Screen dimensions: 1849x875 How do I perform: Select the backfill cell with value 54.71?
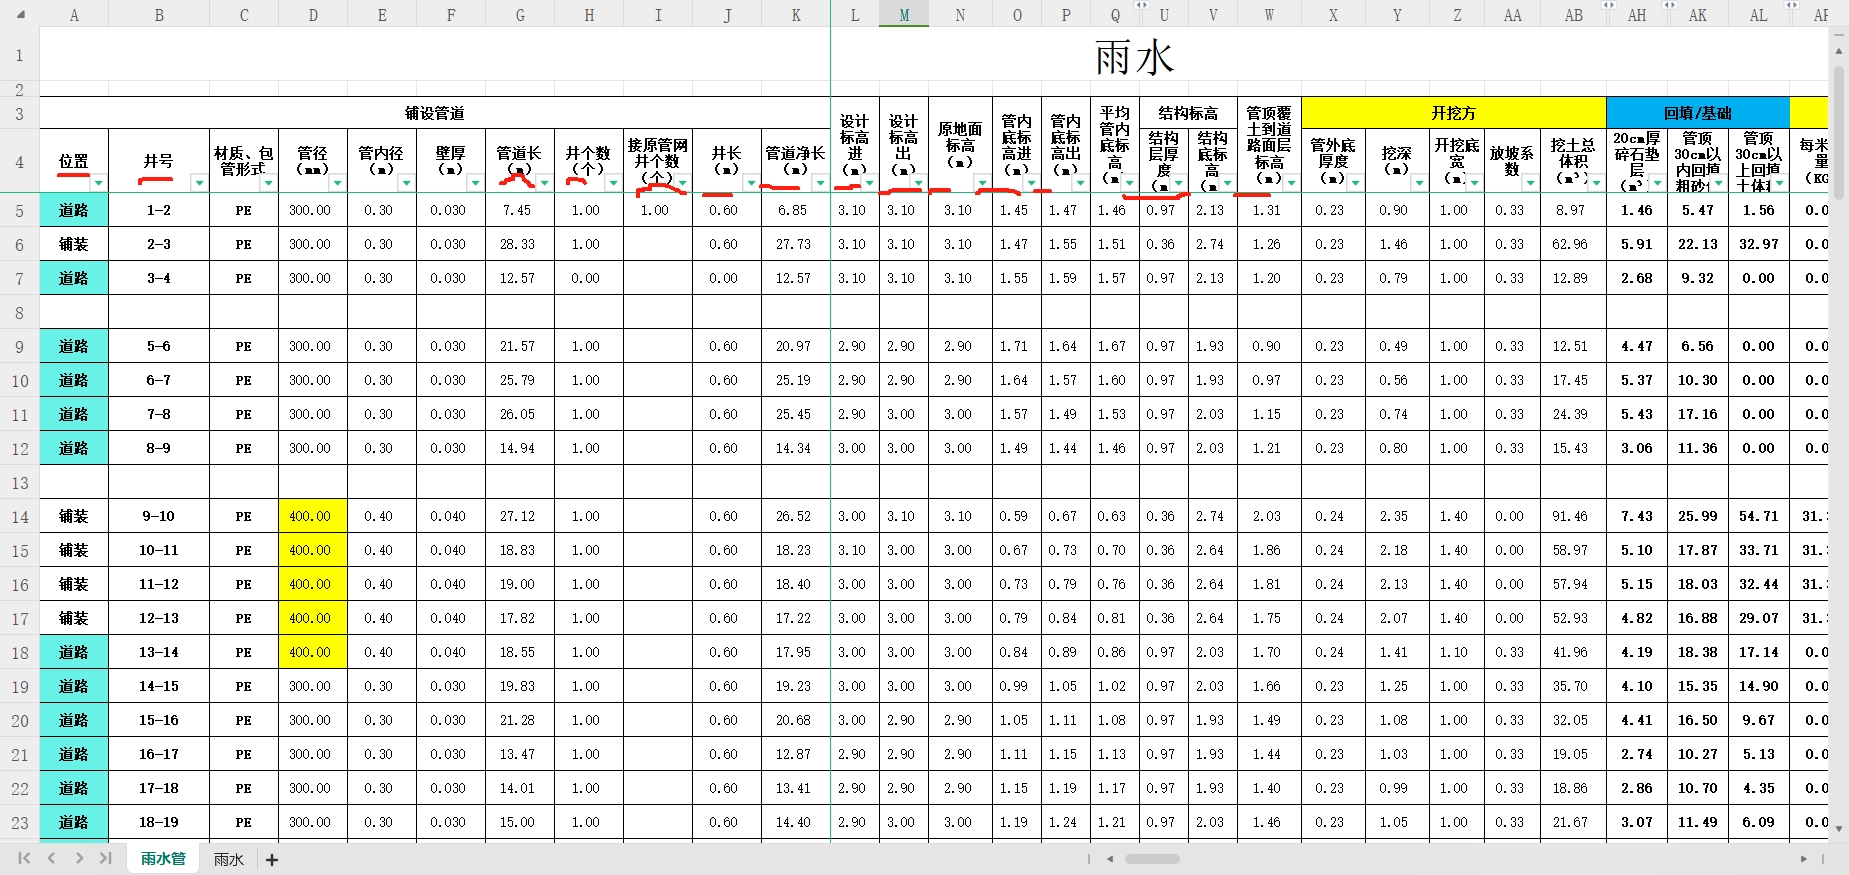[x=1758, y=516]
